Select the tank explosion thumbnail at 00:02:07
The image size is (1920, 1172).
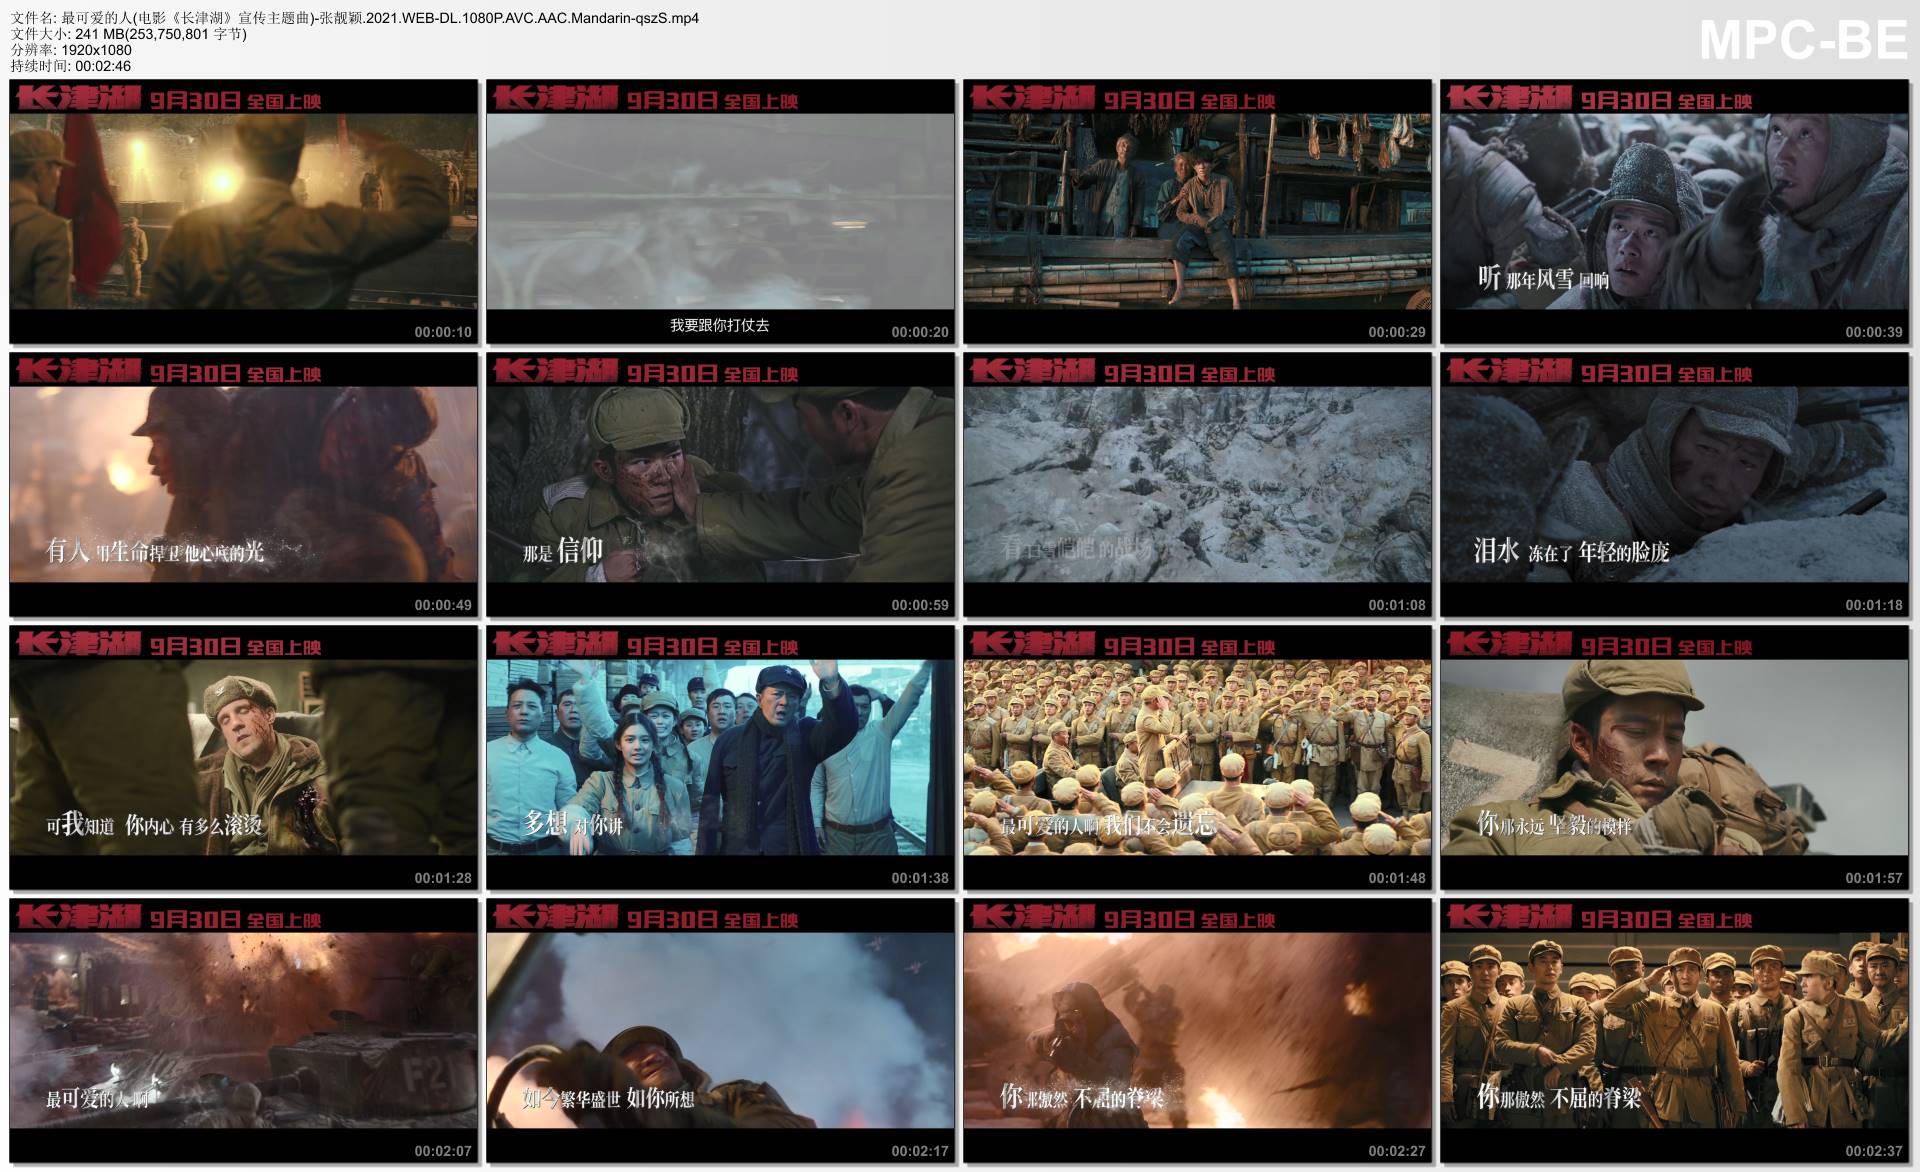pos(243,1030)
